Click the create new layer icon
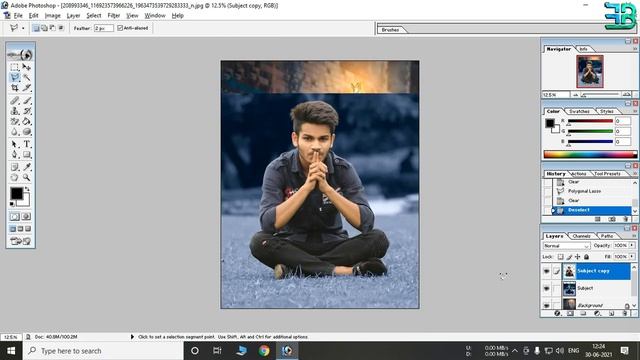640x360 pixels. pos(611,313)
